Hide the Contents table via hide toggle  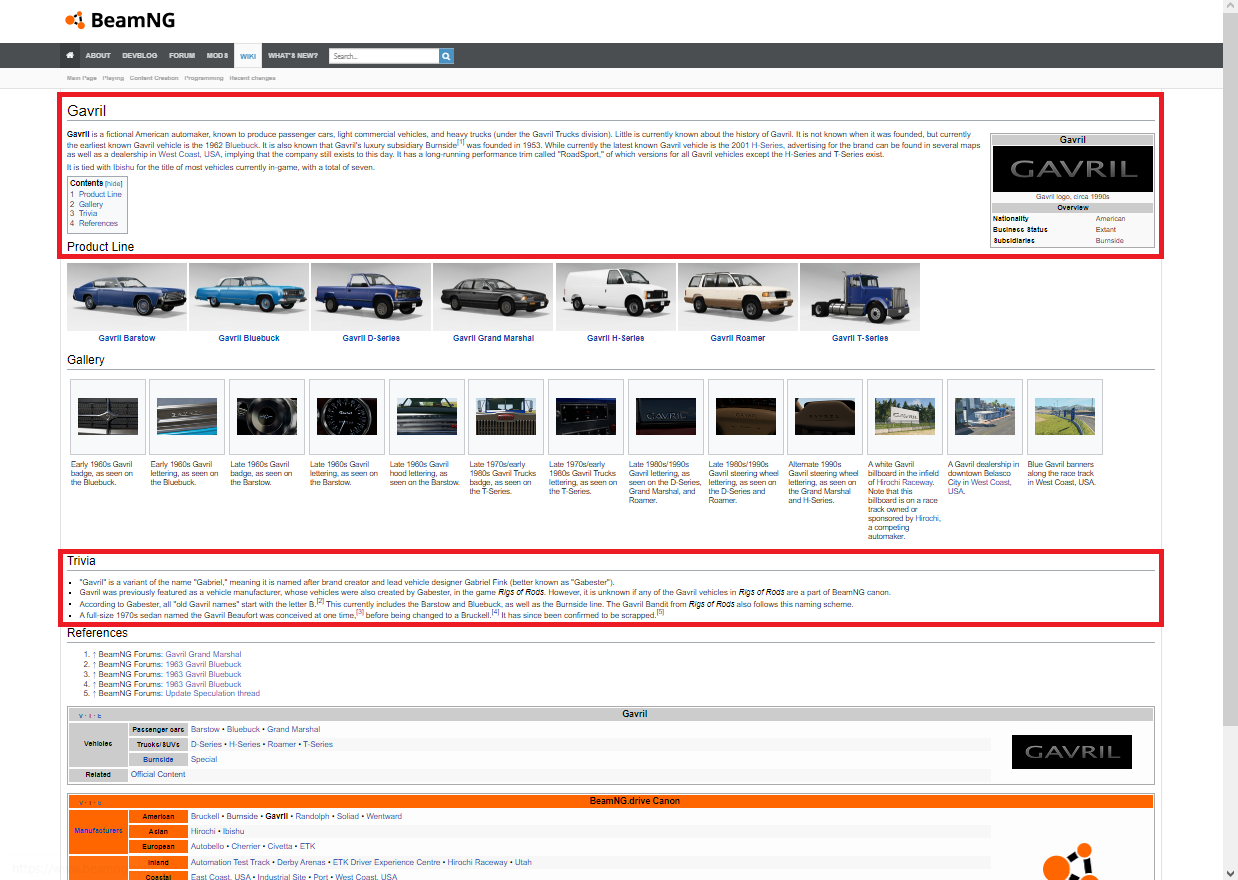pos(114,184)
